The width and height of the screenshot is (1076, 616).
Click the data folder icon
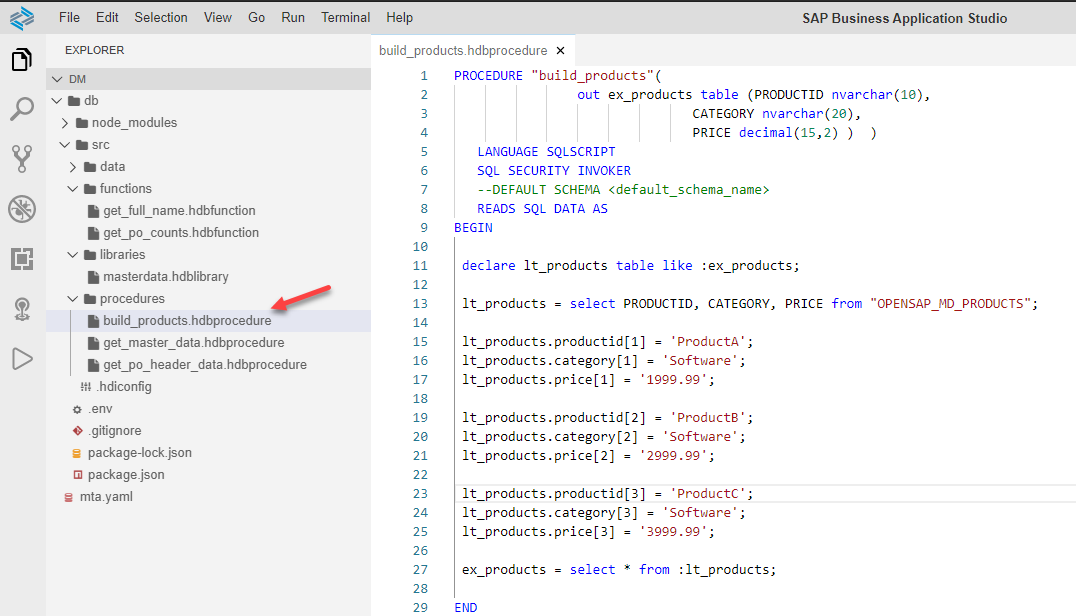[90, 167]
